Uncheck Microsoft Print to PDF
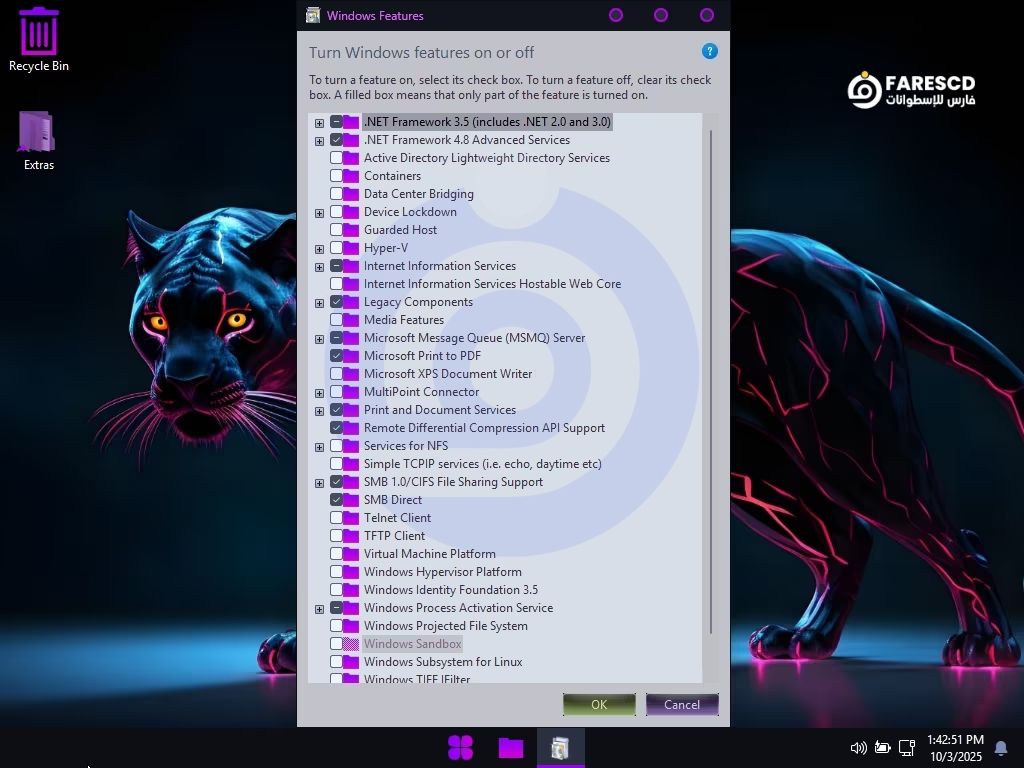1024x768 pixels. [336, 356]
